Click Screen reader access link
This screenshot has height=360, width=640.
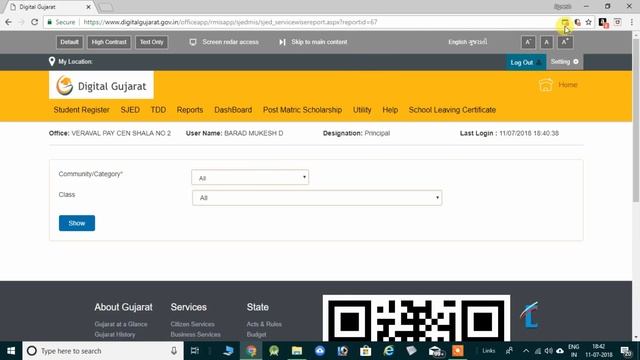[x=224, y=42]
